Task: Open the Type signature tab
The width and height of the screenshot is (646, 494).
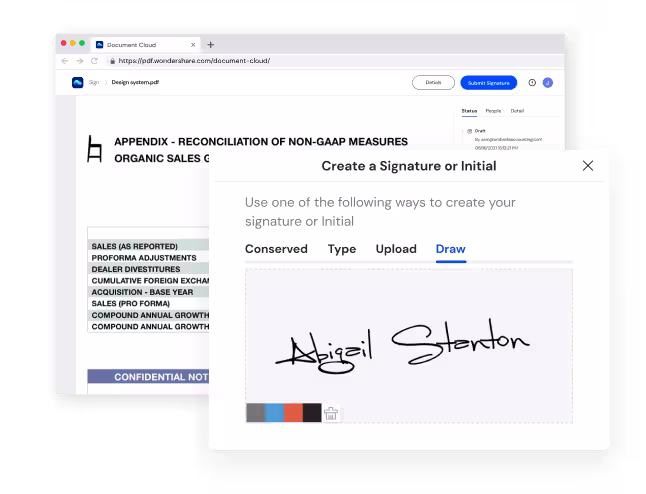Action: pyautogui.click(x=342, y=249)
